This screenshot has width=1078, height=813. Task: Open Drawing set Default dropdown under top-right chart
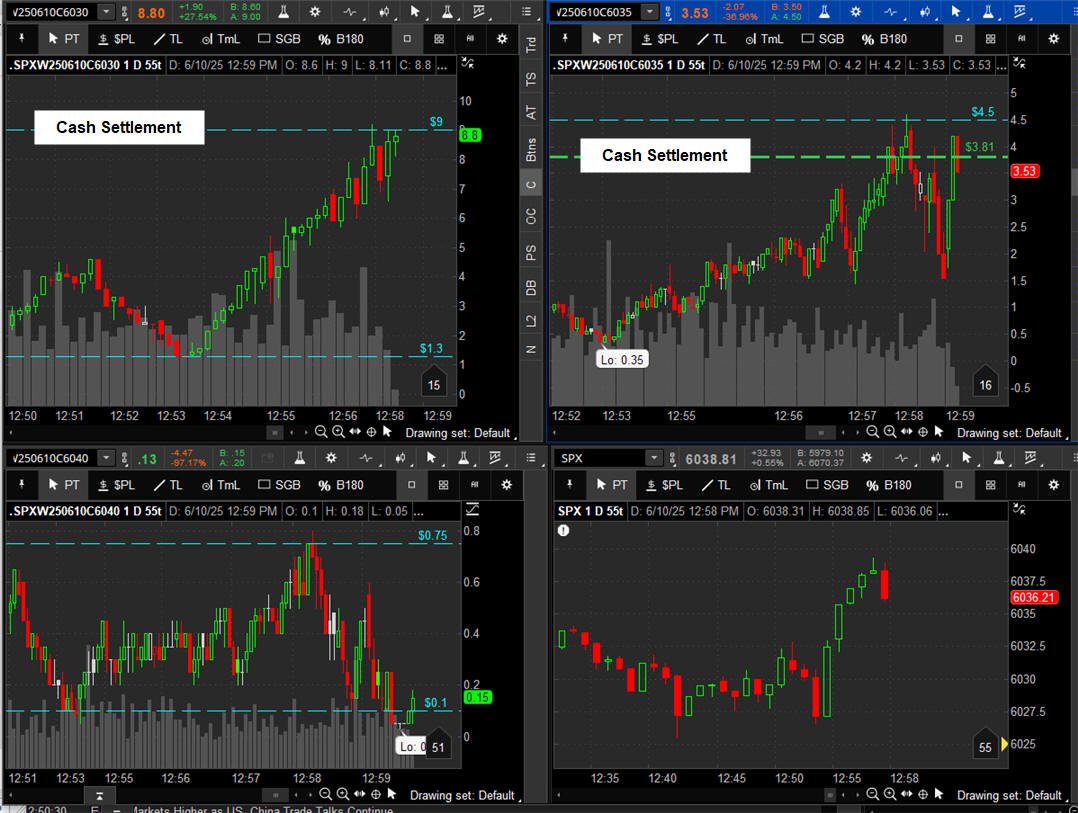(x=1009, y=433)
